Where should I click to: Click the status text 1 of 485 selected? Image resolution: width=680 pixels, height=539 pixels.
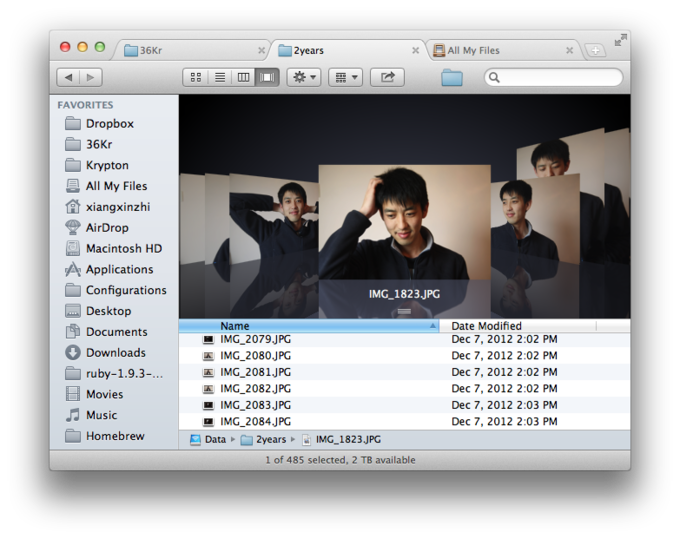[305, 460]
